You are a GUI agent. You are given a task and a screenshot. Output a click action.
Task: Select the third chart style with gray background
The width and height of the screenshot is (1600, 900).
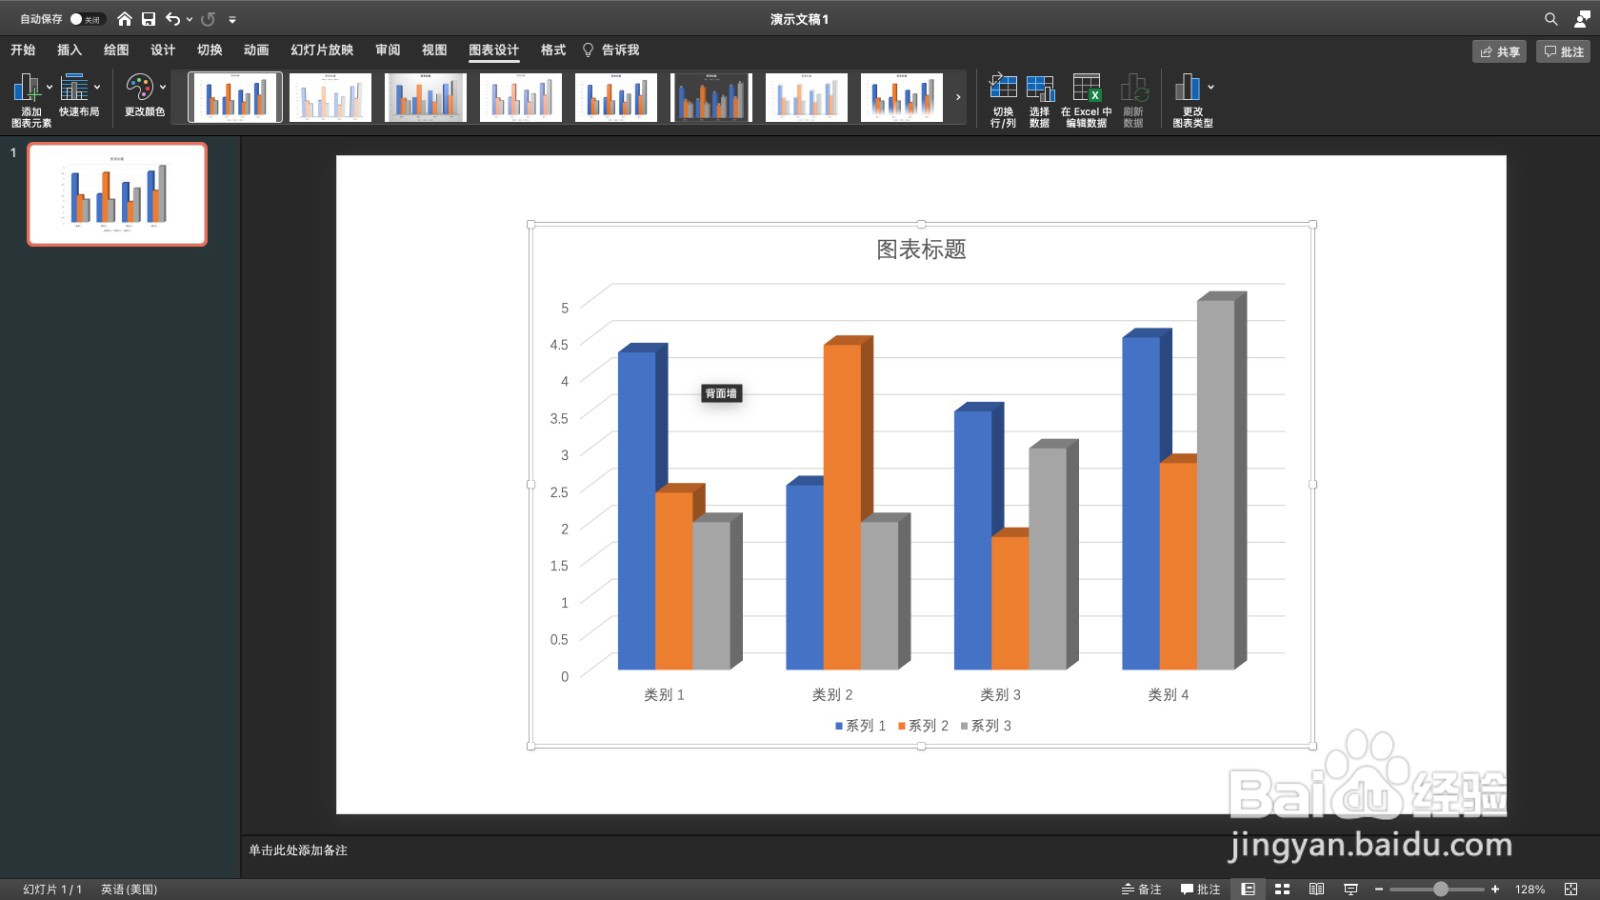click(425, 97)
